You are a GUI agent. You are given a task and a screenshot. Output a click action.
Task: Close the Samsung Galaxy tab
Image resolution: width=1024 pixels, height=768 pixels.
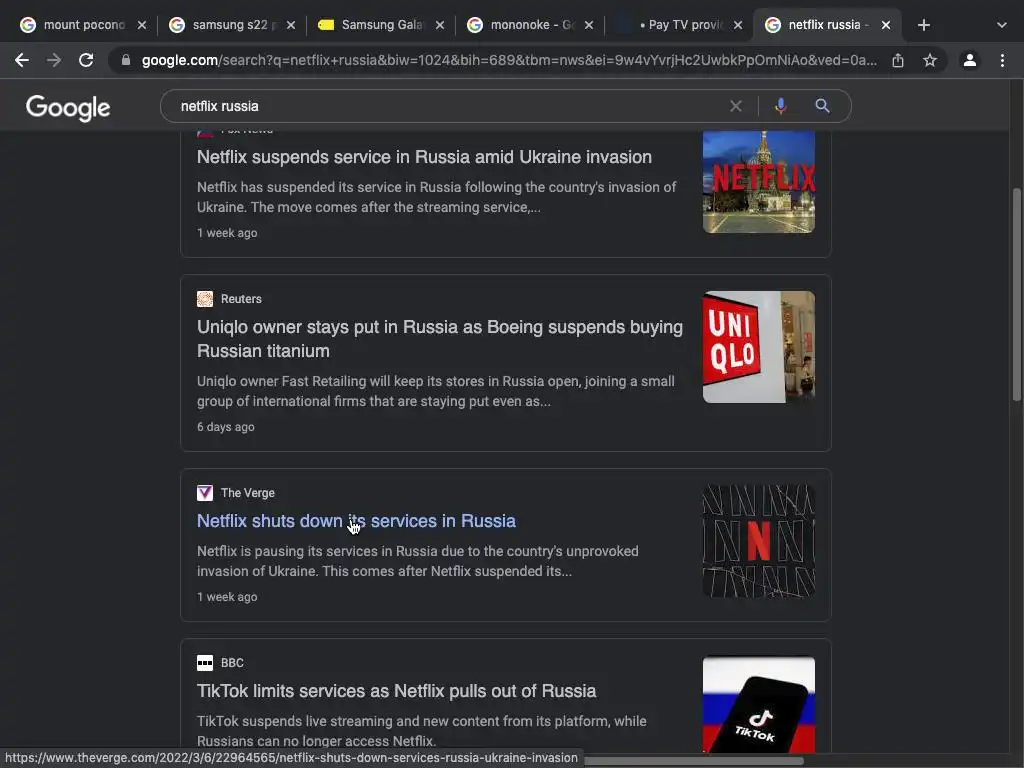440,25
